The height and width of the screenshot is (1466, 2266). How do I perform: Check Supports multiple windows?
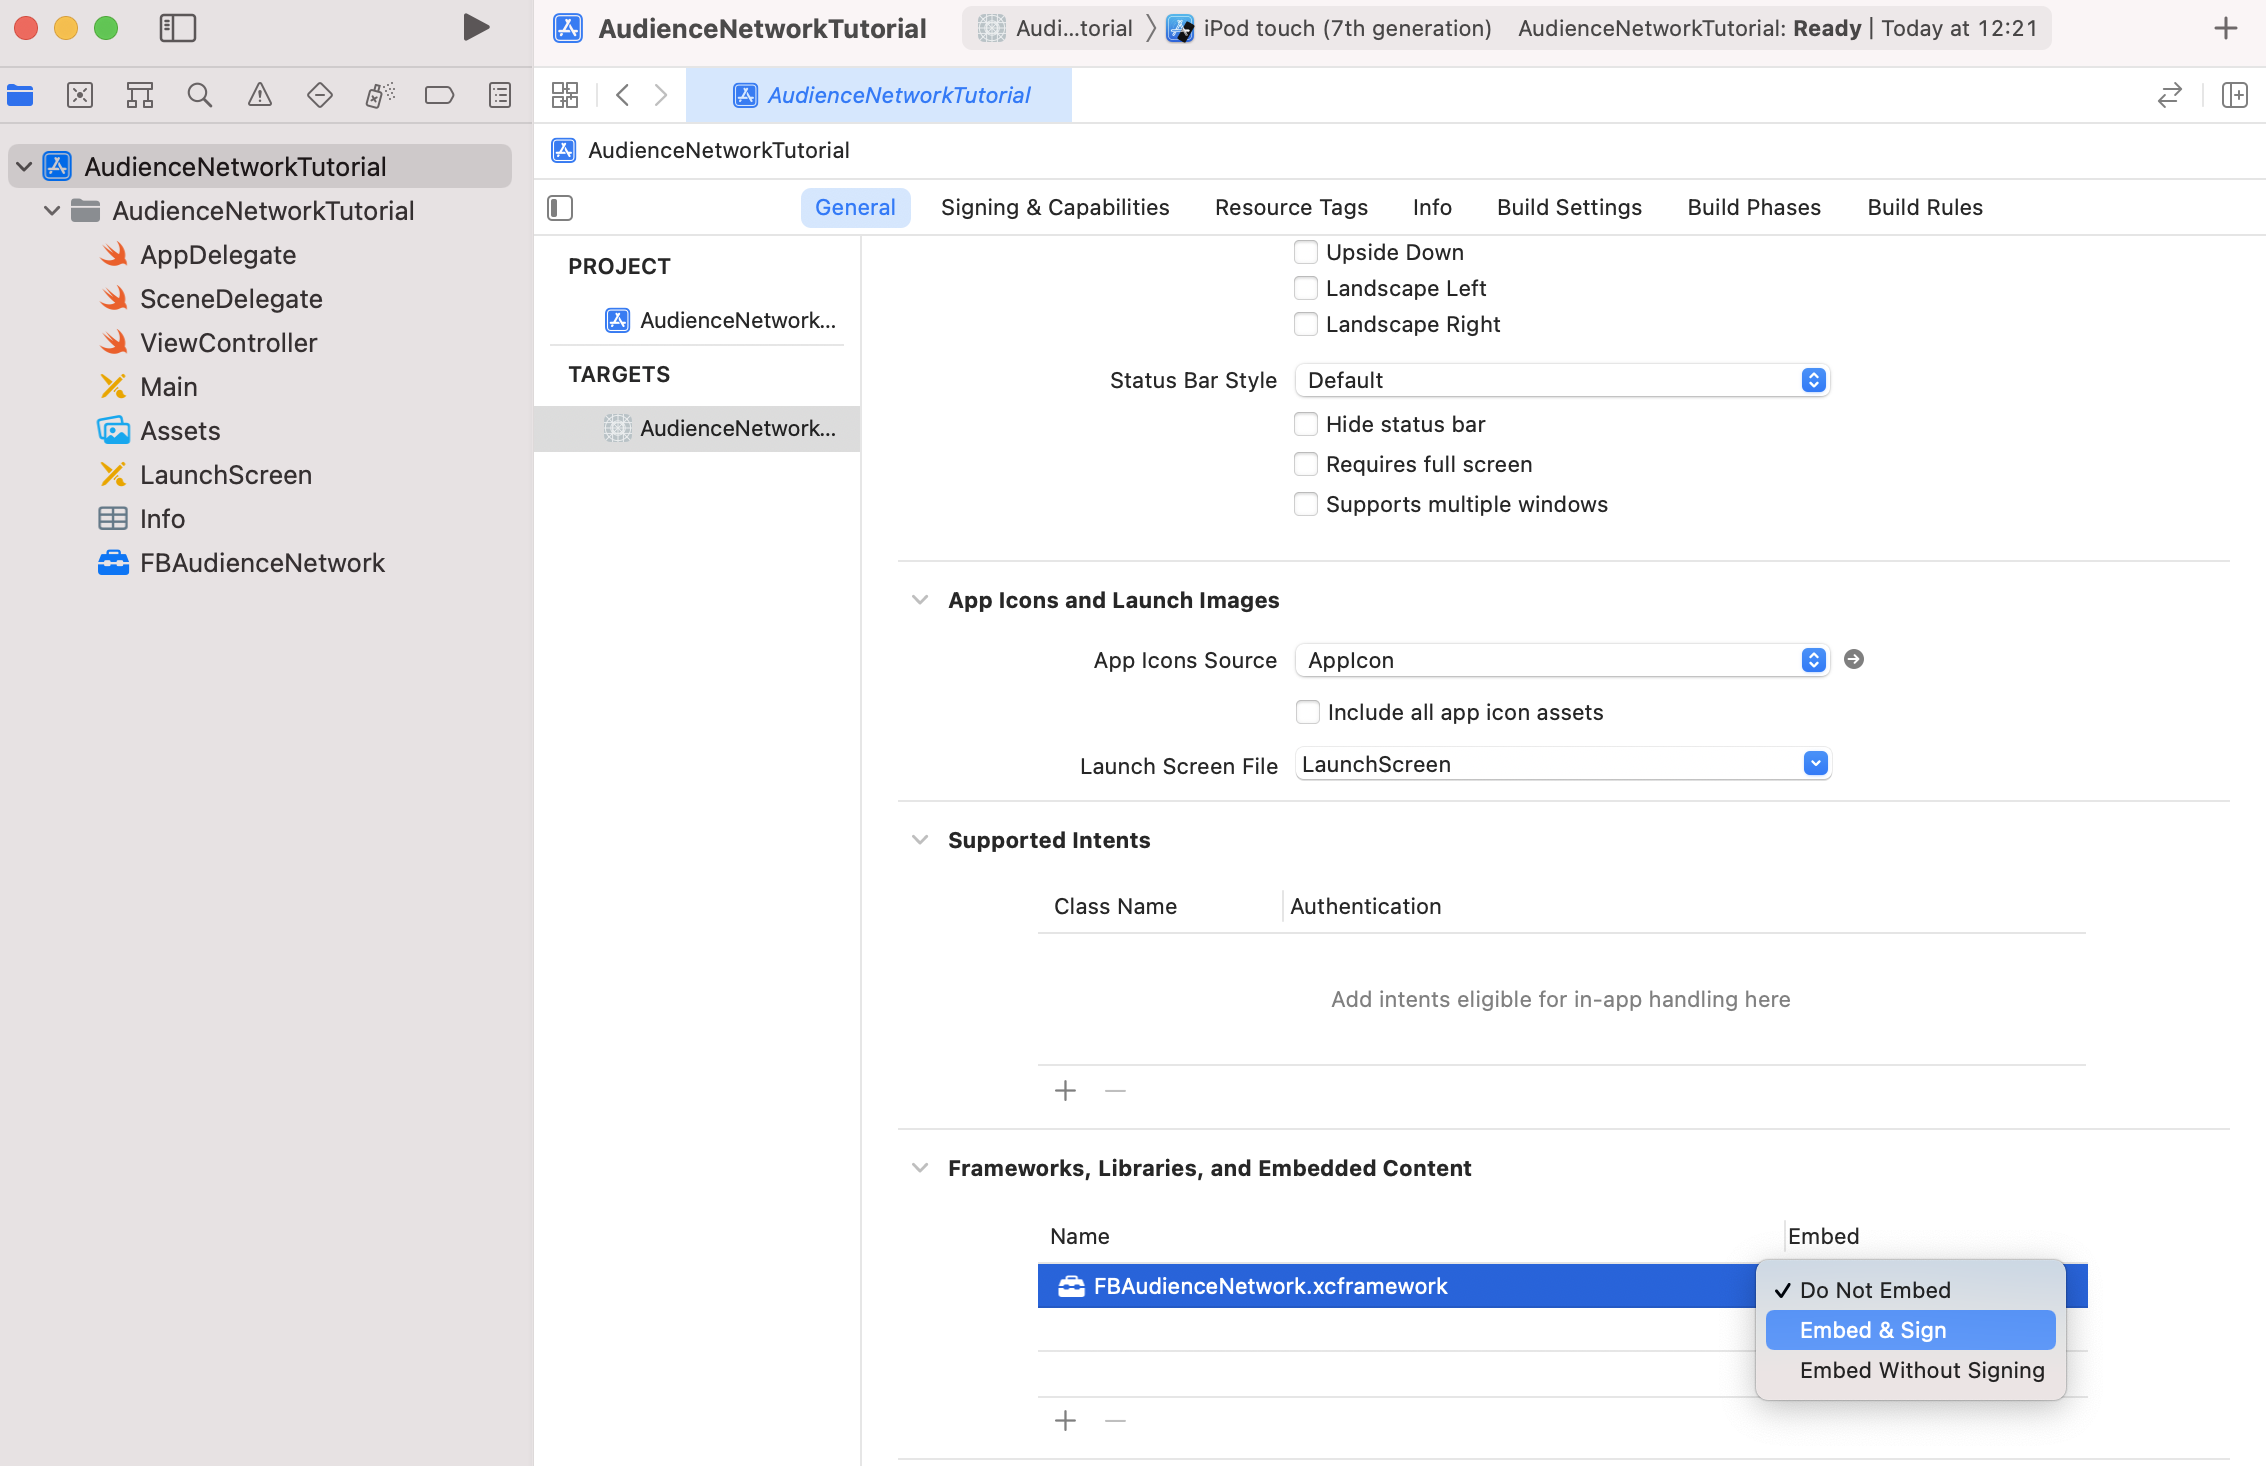pyautogui.click(x=1306, y=504)
